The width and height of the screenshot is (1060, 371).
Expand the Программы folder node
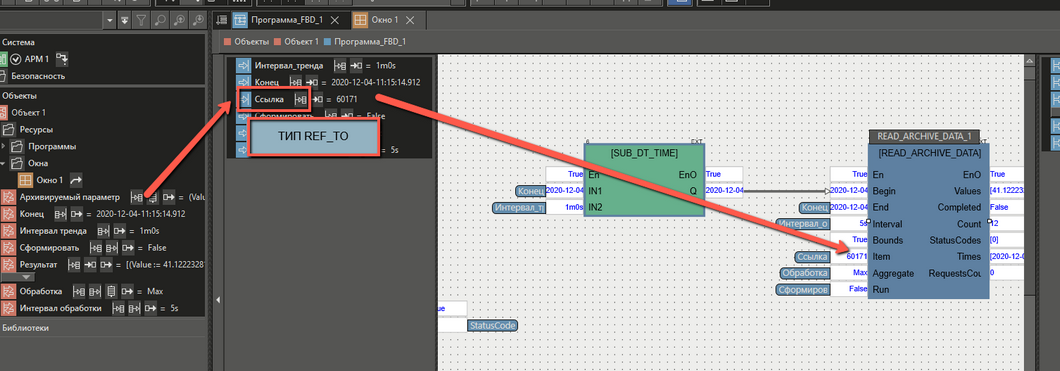(x=4, y=147)
